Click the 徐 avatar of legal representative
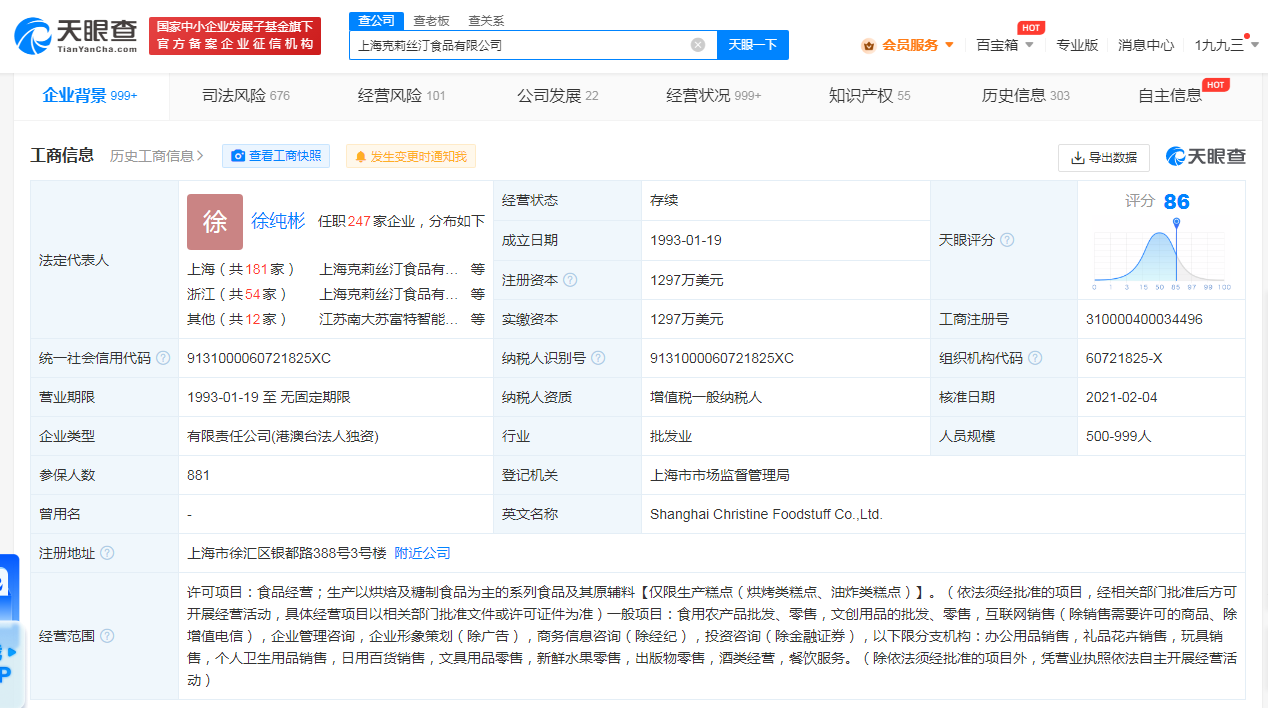1268x708 pixels. click(x=215, y=222)
